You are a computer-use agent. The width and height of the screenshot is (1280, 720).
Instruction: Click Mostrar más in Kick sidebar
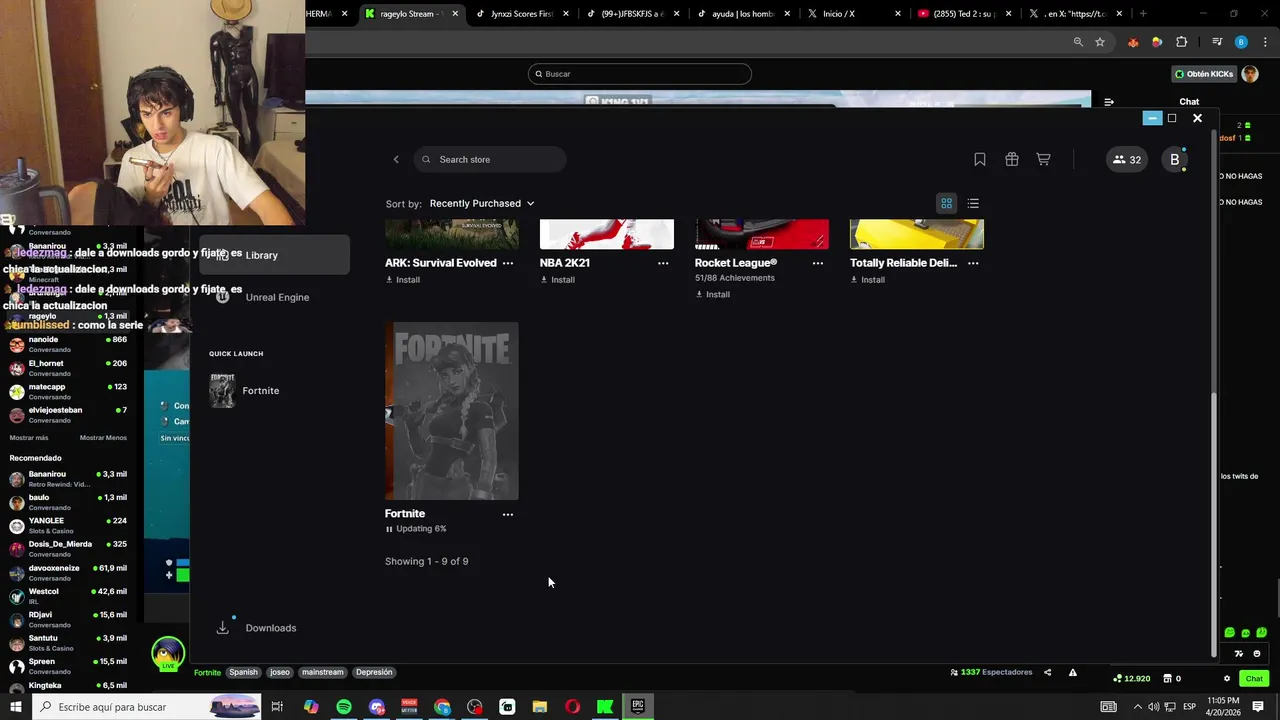pos(29,438)
